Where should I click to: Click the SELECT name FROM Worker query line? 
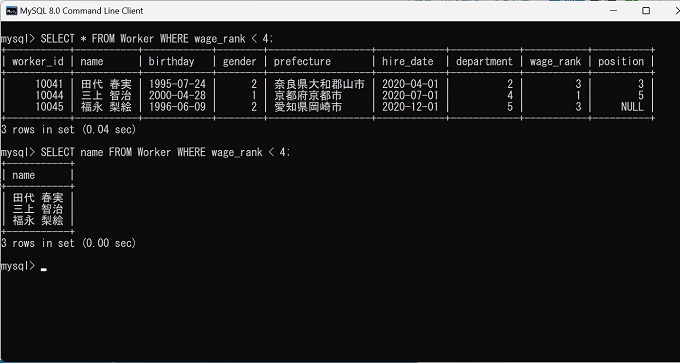[145, 152]
